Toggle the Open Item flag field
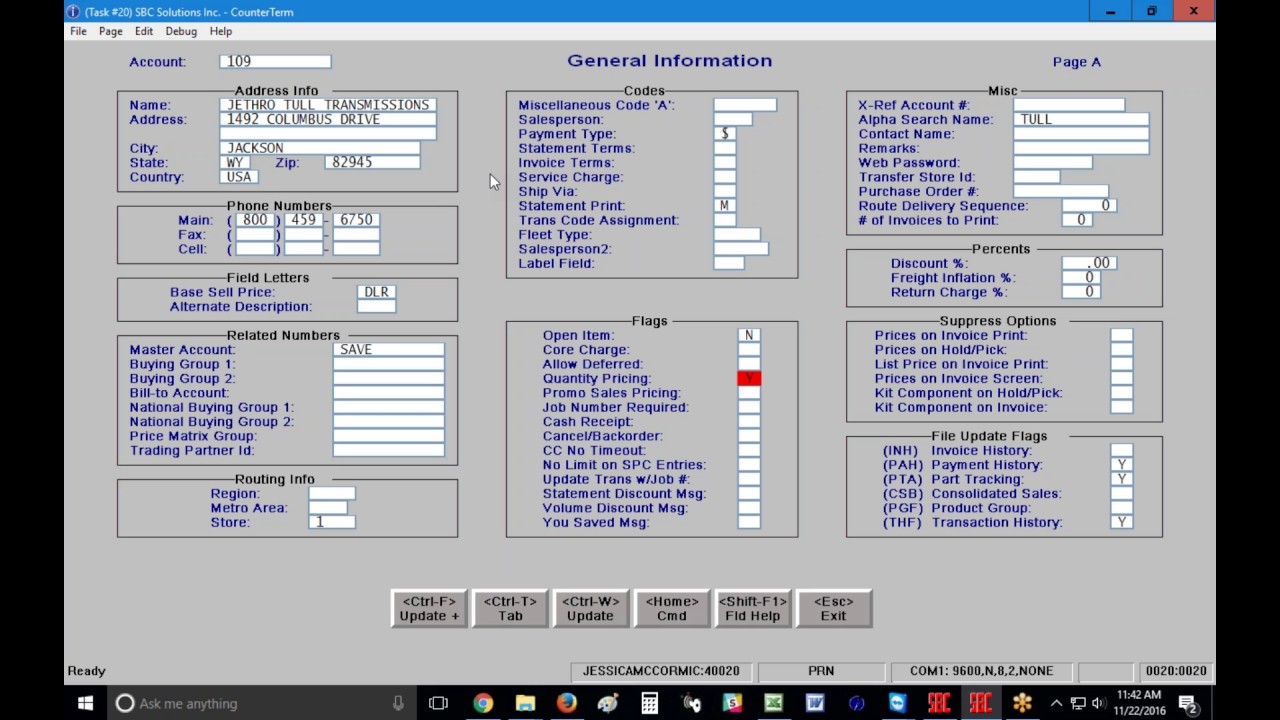This screenshot has height=720, width=1280. coord(749,335)
